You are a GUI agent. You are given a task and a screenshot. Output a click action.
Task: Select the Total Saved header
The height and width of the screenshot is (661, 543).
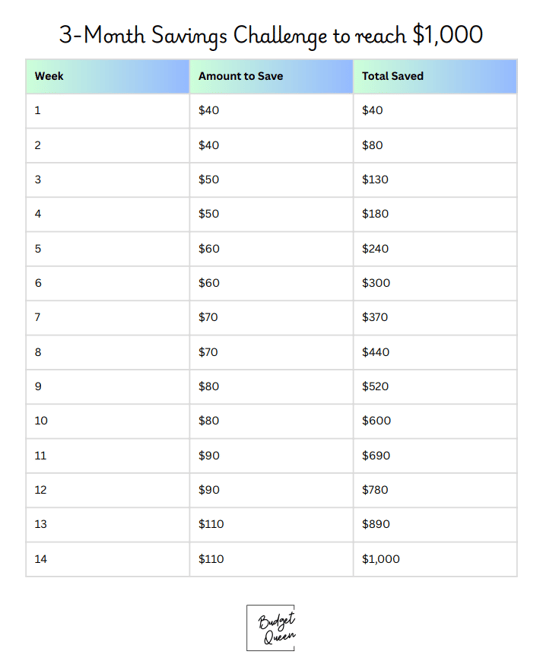[435, 76]
